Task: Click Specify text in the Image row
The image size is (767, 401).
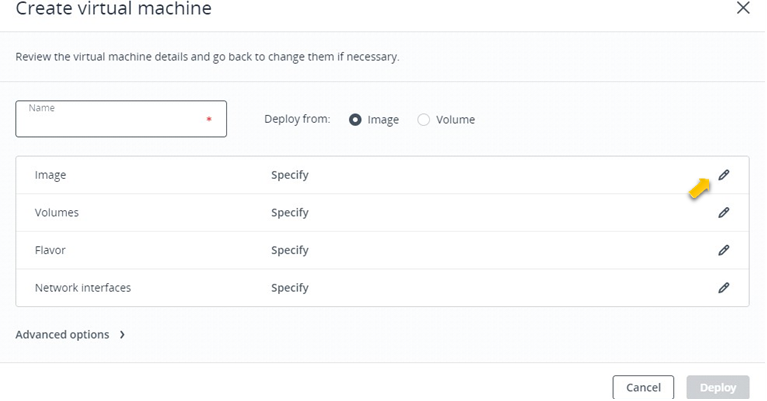Action: tap(290, 175)
